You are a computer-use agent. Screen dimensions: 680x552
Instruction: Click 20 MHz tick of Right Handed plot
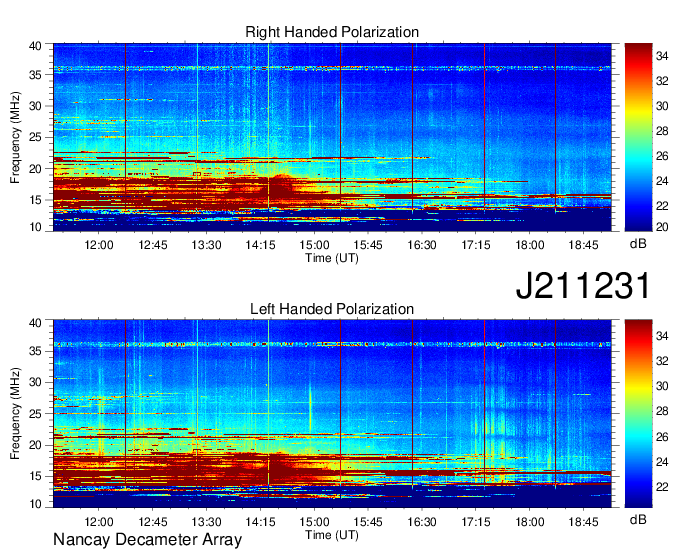pos(35,169)
